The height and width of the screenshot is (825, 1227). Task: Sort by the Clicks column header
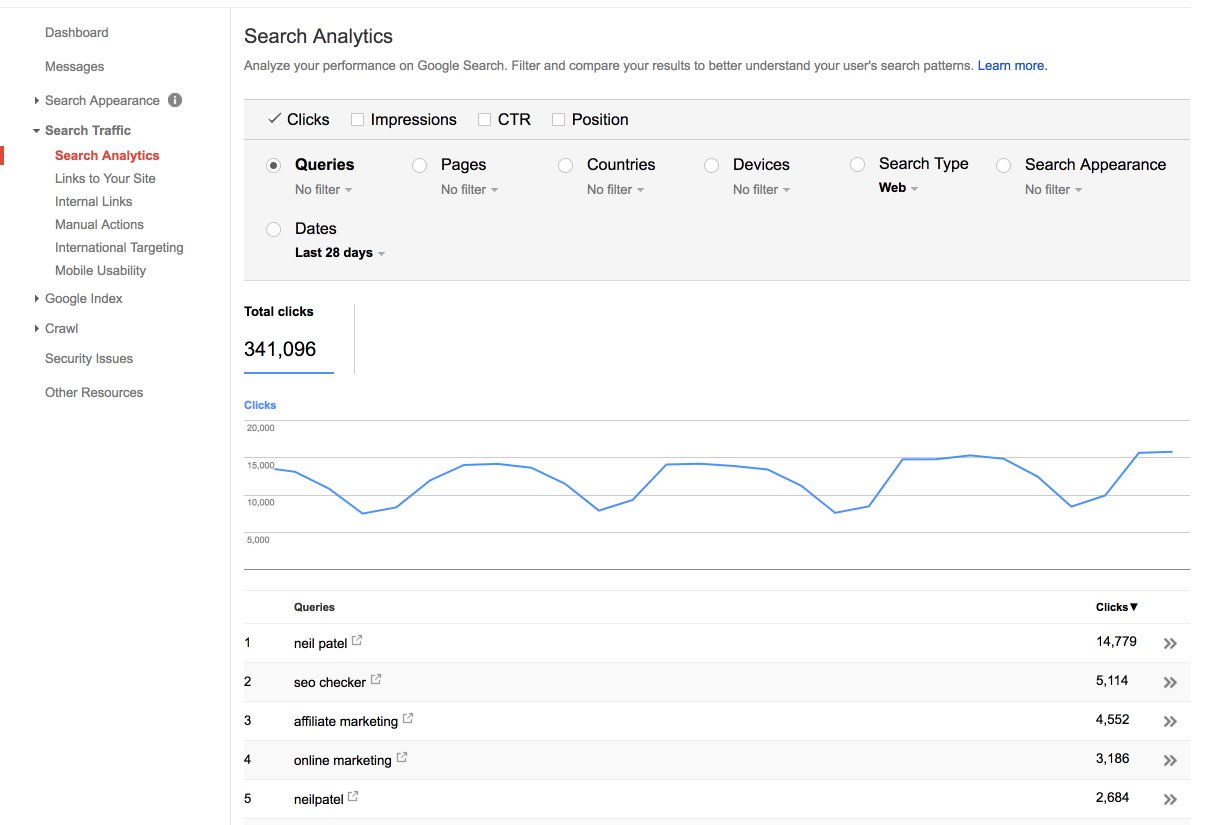point(1117,607)
